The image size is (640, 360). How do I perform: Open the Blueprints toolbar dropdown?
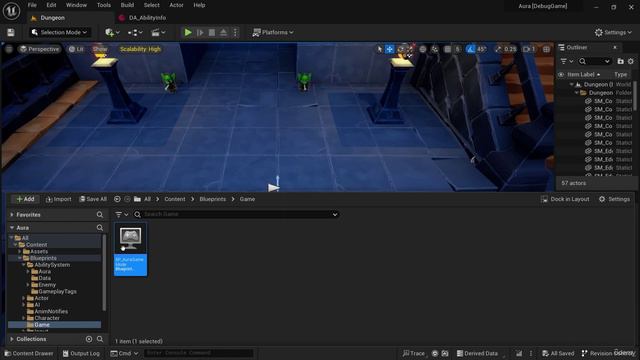135,32
